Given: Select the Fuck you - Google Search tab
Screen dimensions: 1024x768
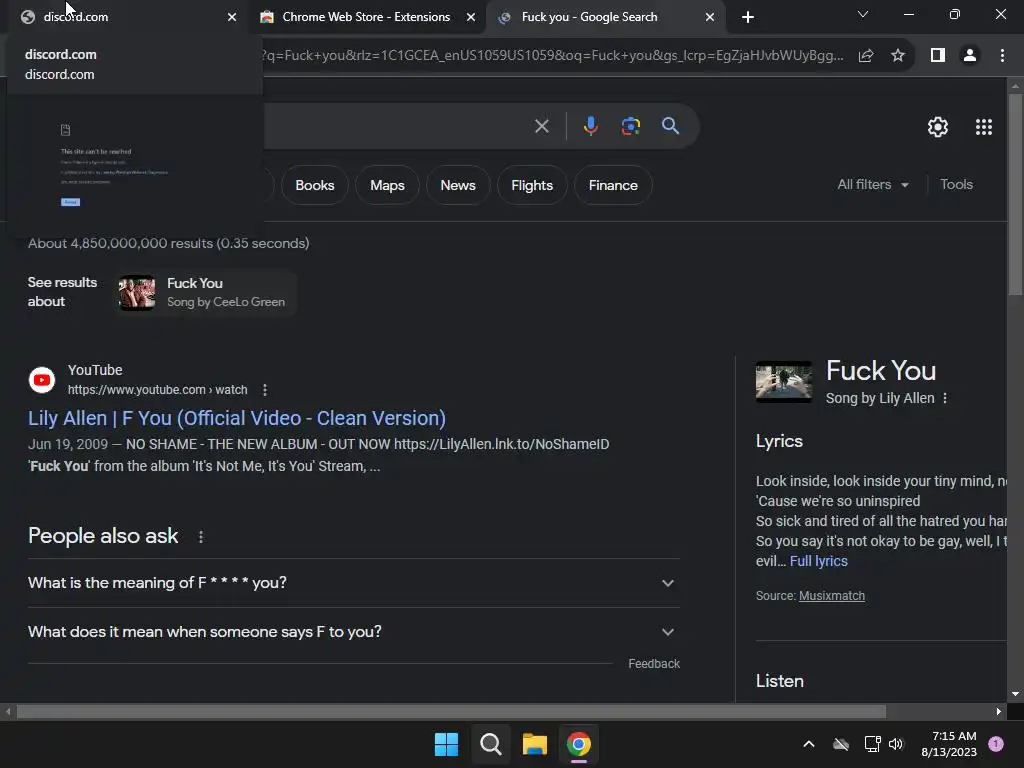Looking at the screenshot, I should (x=604, y=17).
